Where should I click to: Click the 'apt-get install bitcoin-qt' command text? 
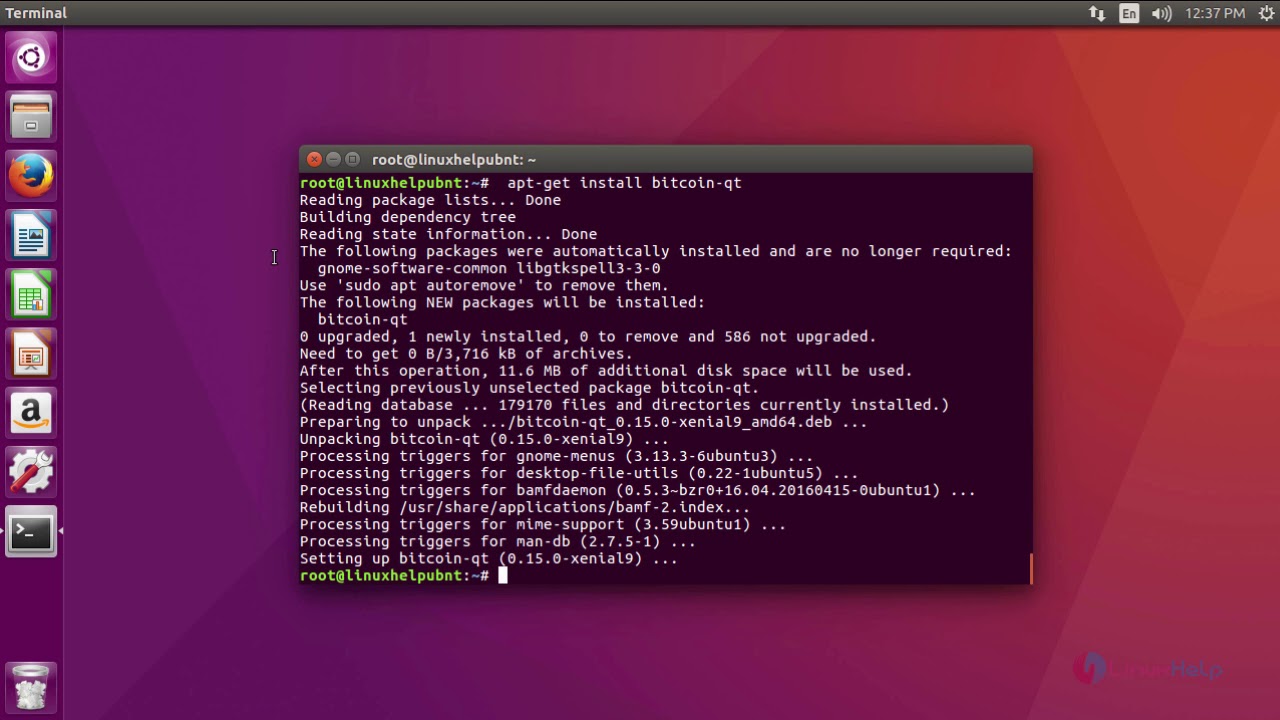[x=624, y=183]
